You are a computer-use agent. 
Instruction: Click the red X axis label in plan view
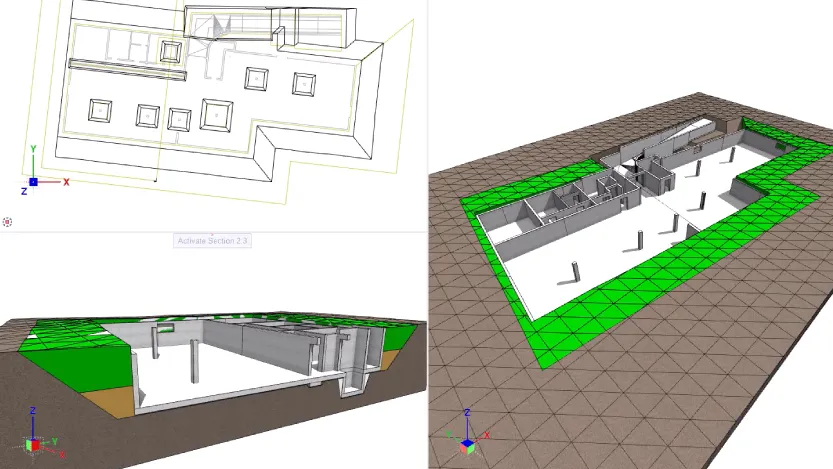click(66, 182)
